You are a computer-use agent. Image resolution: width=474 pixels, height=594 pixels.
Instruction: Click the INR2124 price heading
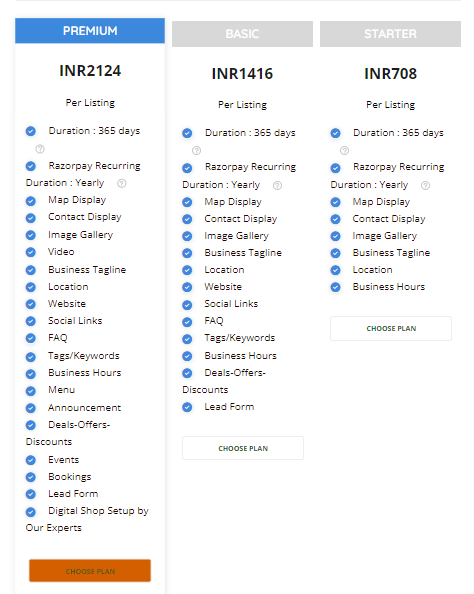(90, 71)
